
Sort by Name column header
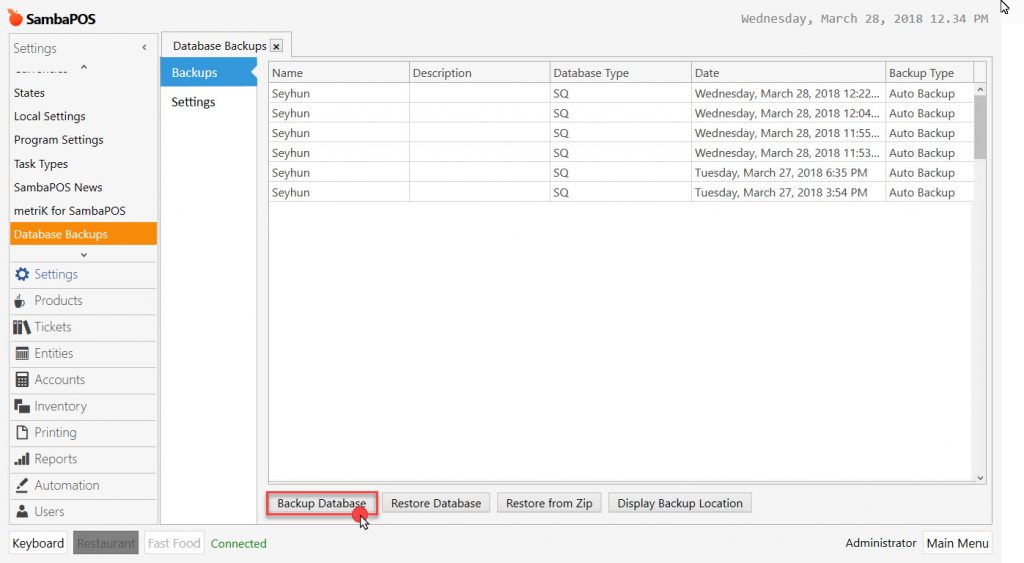[338, 73]
